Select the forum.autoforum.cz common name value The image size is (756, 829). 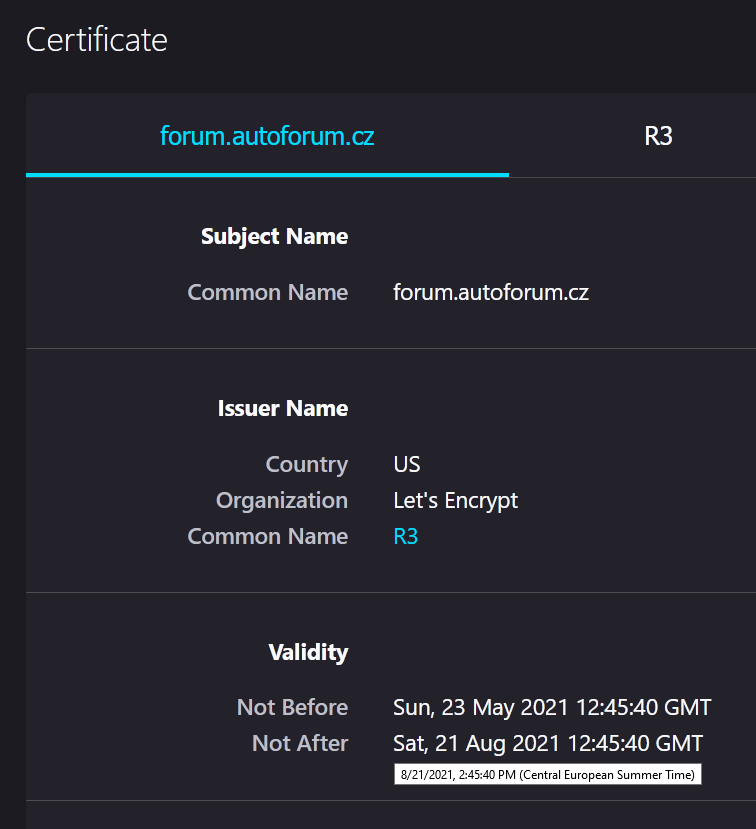pos(491,292)
